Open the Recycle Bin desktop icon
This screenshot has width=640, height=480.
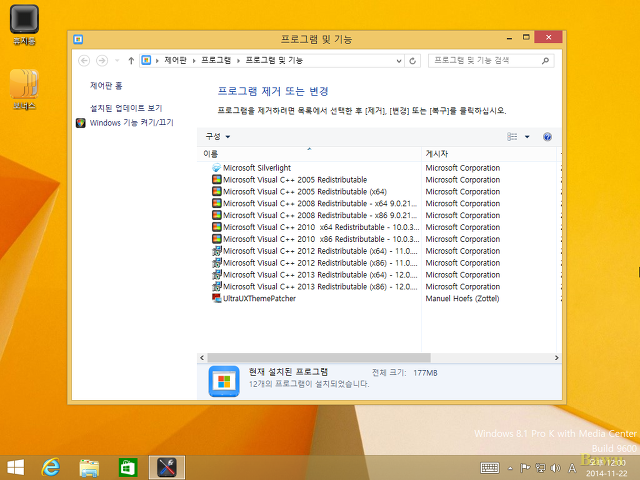point(24,24)
